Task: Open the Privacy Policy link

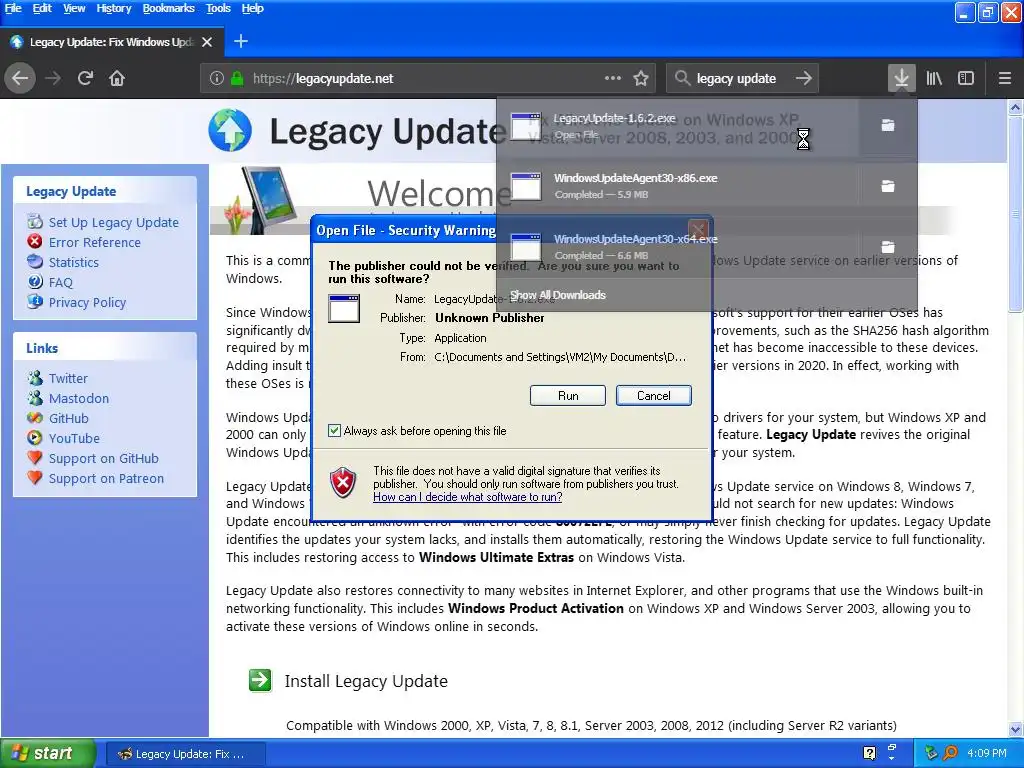Action: [x=88, y=302]
